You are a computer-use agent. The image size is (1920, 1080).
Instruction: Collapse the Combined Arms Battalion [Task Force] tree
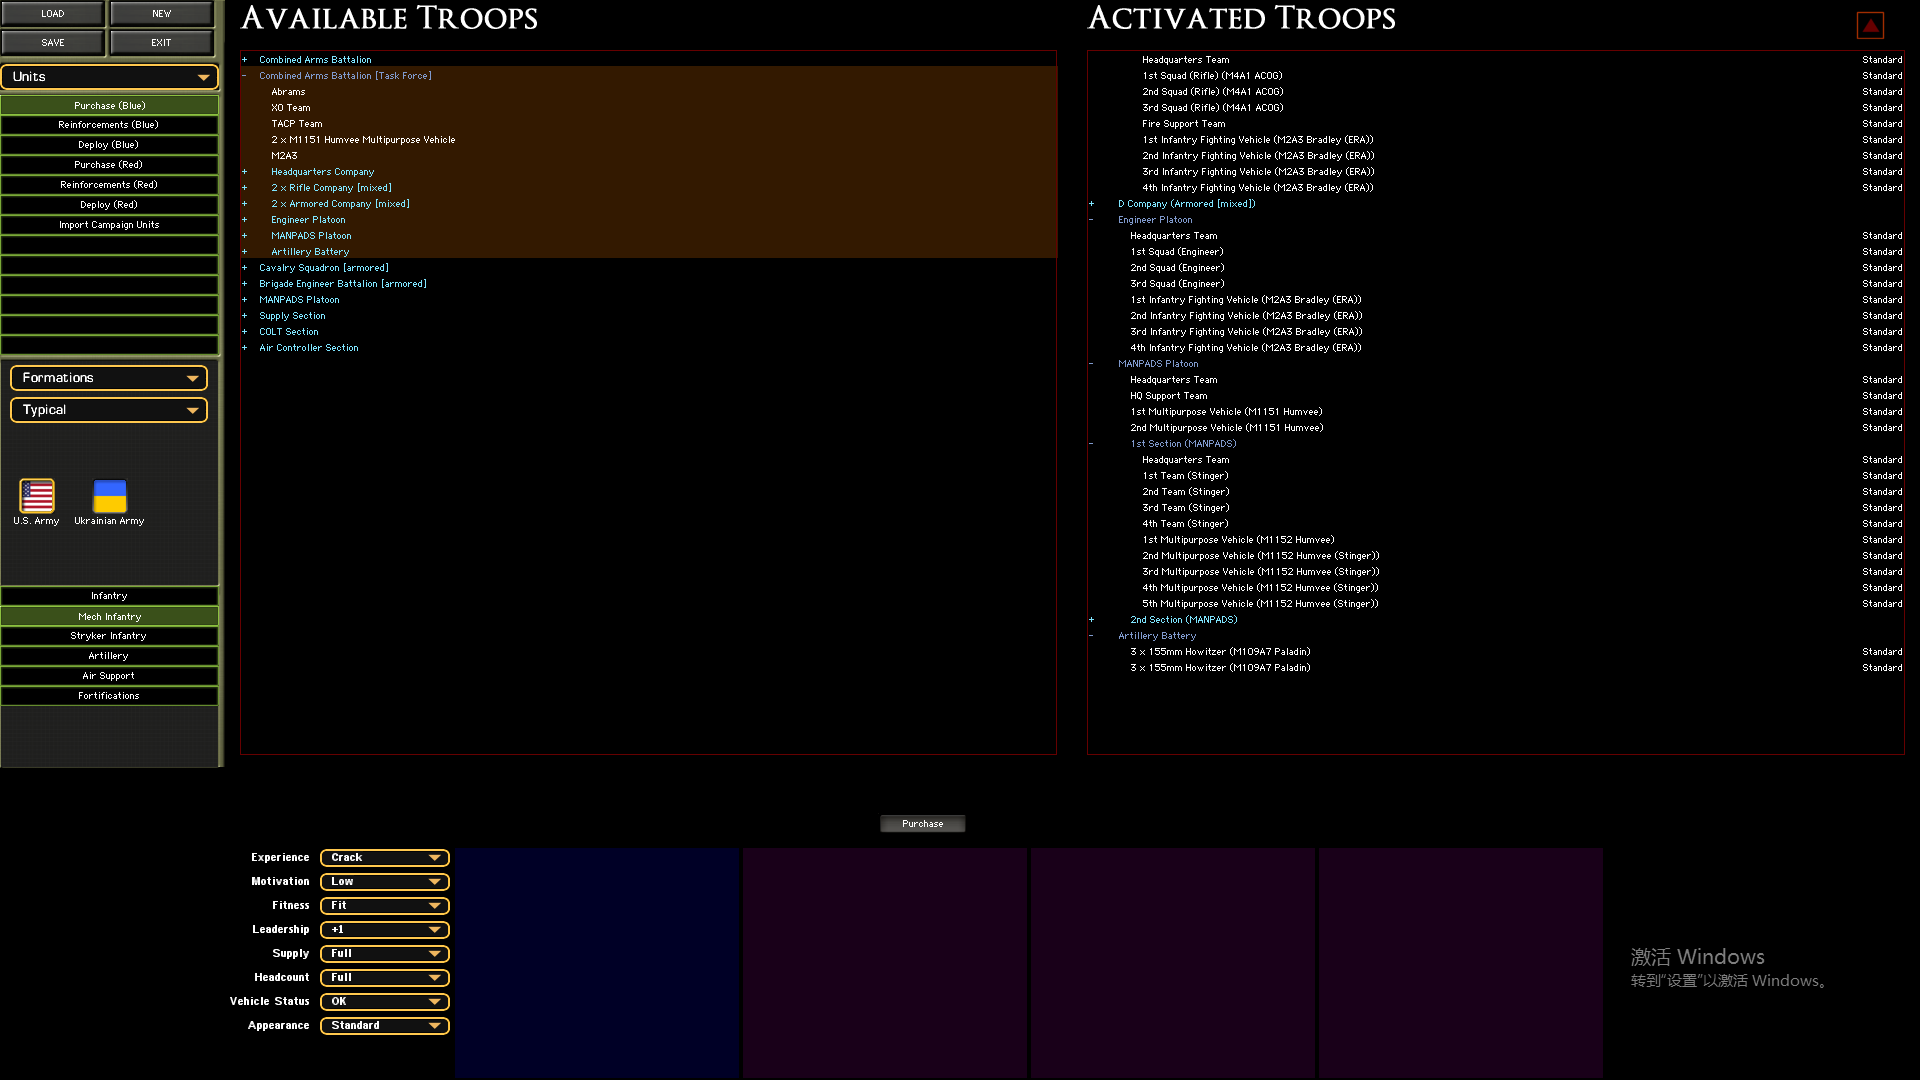click(x=244, y=76)
